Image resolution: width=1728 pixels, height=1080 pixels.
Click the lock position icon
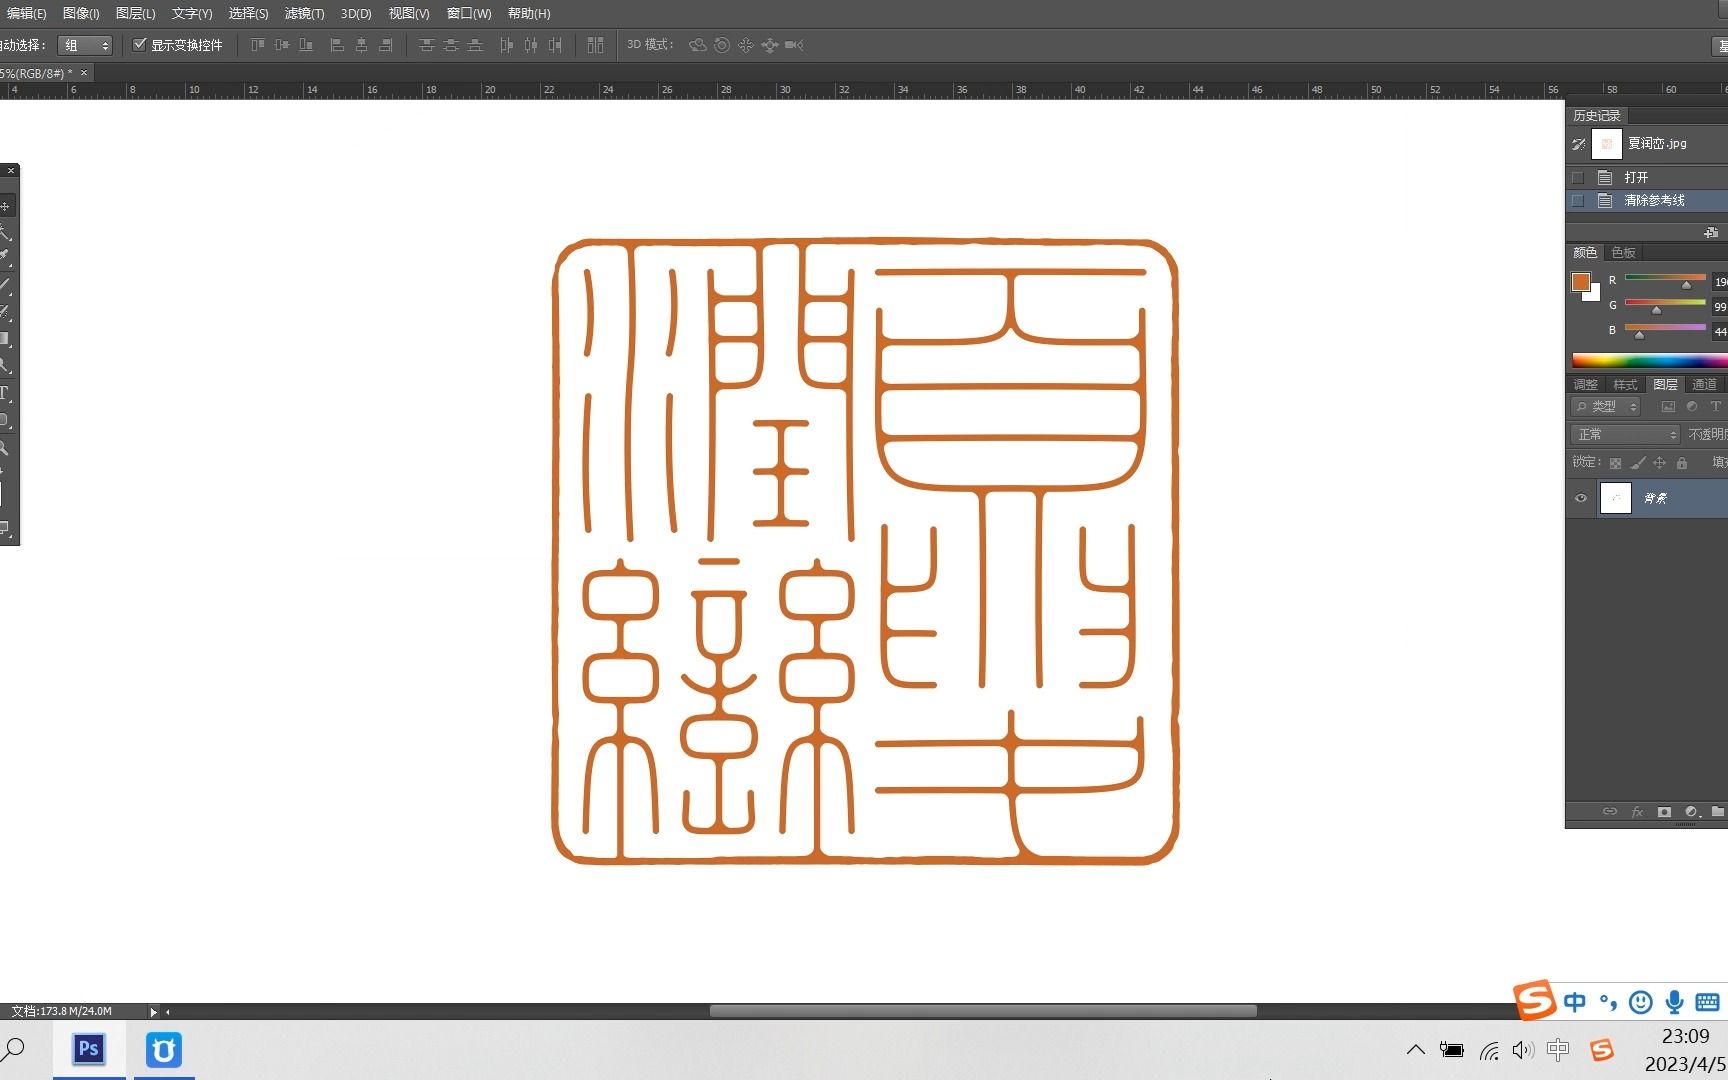click(x=1660, y=463)
